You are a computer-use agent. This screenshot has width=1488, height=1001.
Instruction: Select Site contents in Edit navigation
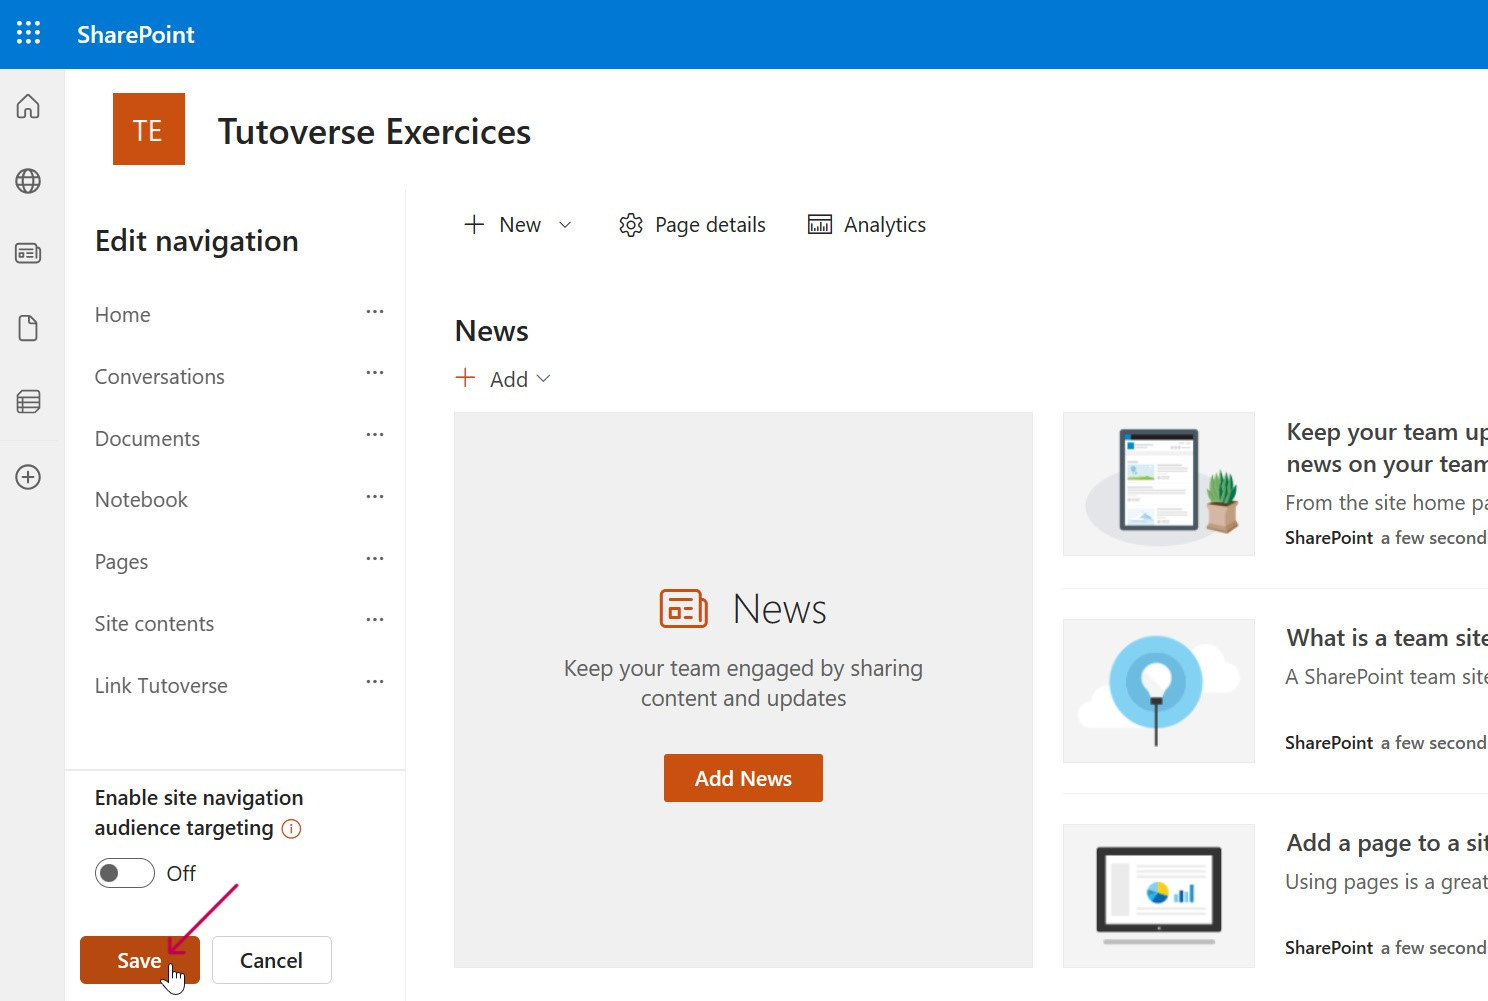tap(154, 624)
